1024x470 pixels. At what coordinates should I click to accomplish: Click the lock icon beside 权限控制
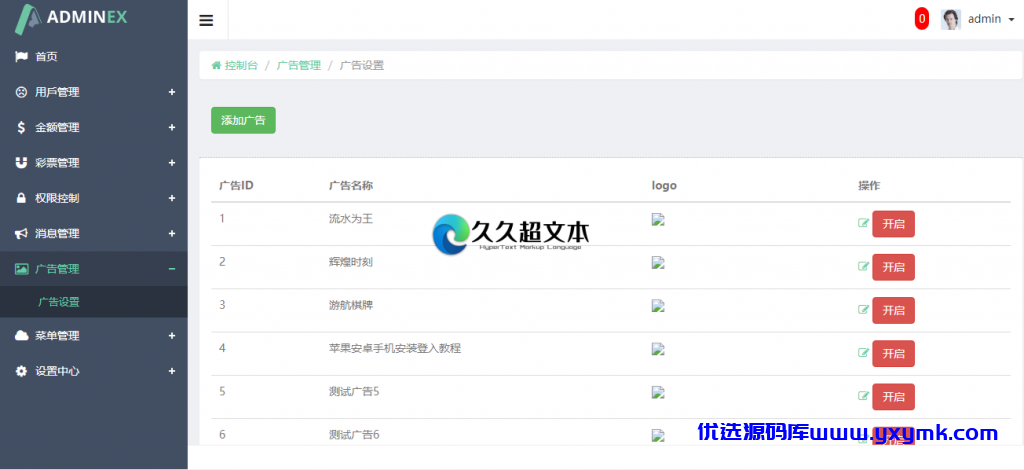(x=21, y=198)
